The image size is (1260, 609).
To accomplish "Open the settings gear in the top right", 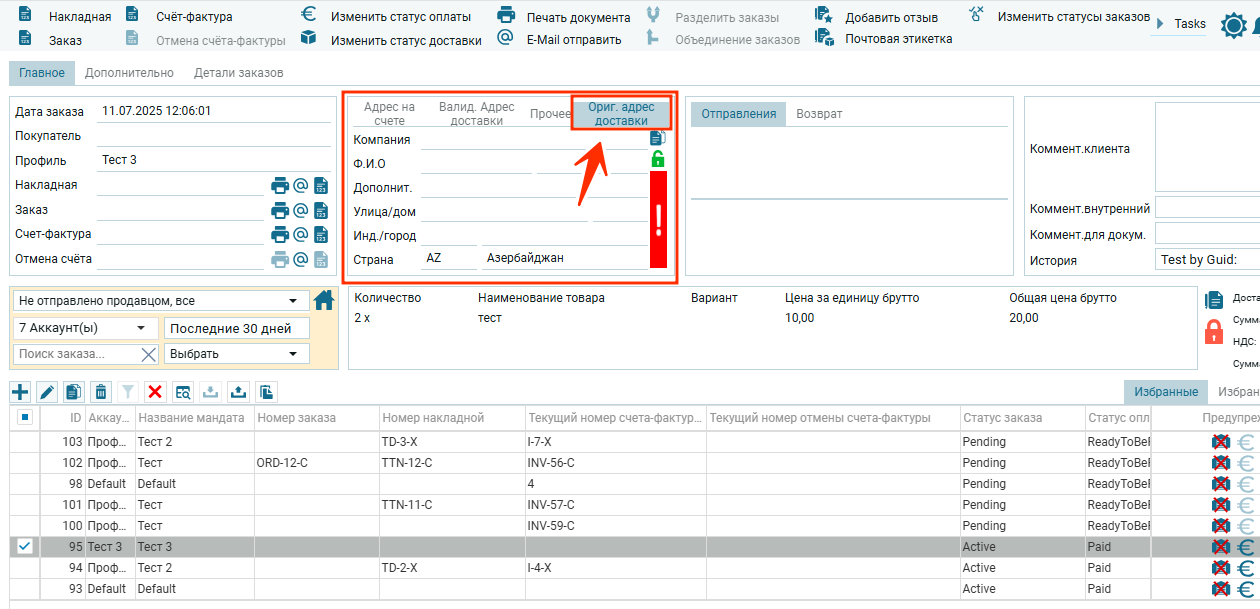I will pos(1234,26).
